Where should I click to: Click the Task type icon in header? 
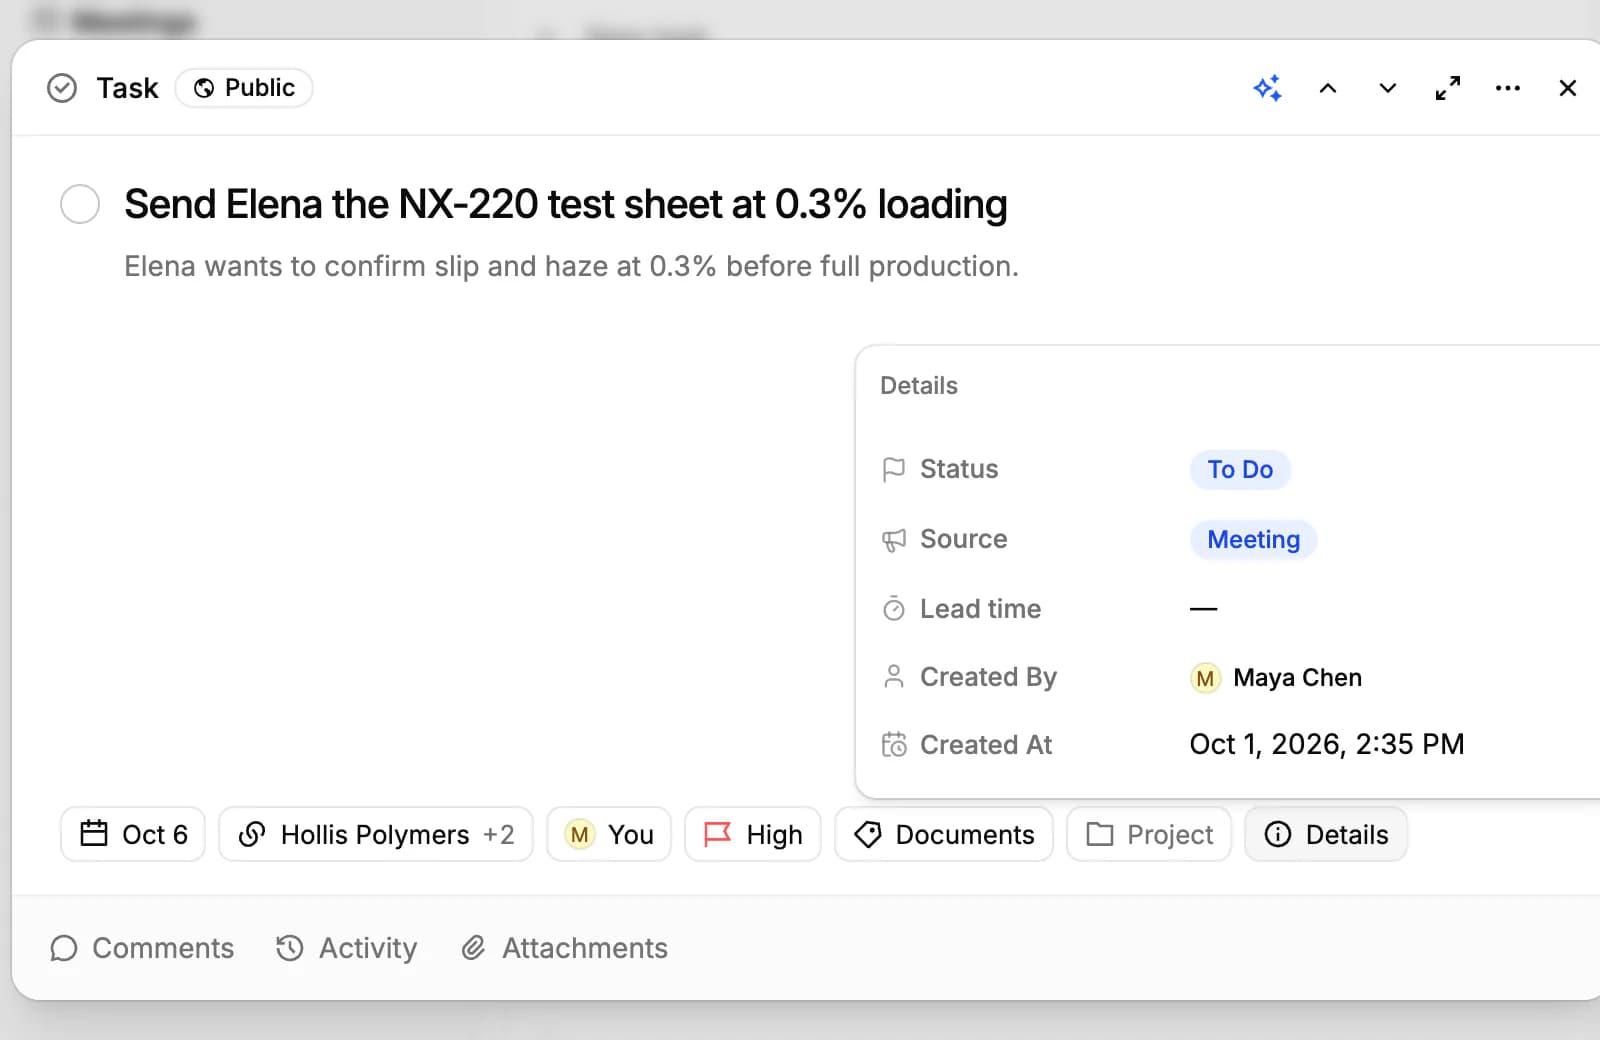tap(62, 88)
